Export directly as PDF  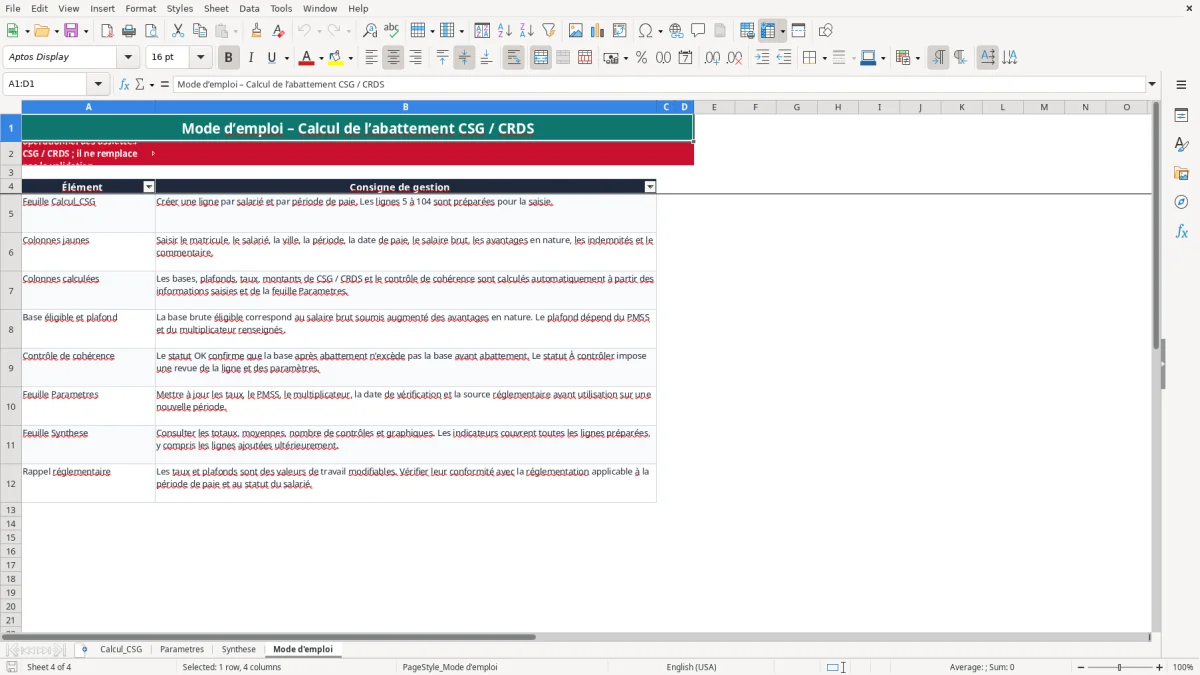pos(107,31)
